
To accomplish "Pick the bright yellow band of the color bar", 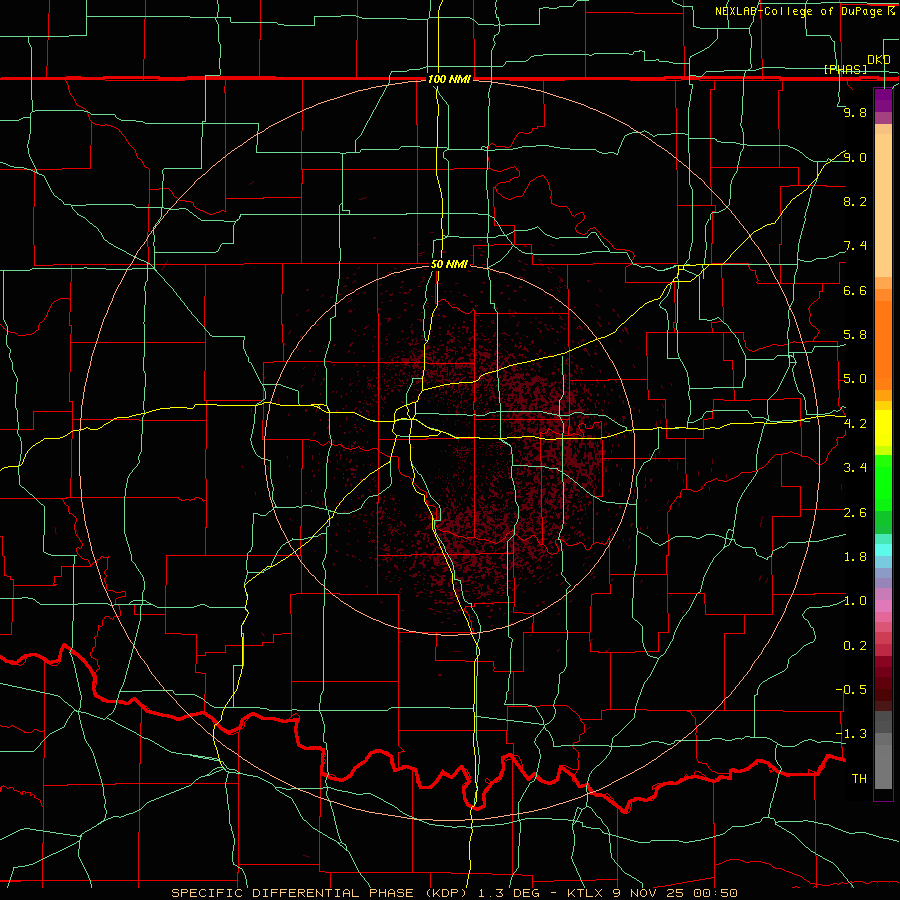I will coord(883,428).
